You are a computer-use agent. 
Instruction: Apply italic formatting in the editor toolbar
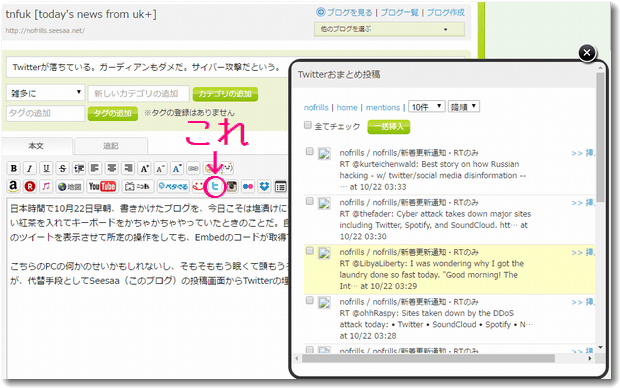(30, 168)
